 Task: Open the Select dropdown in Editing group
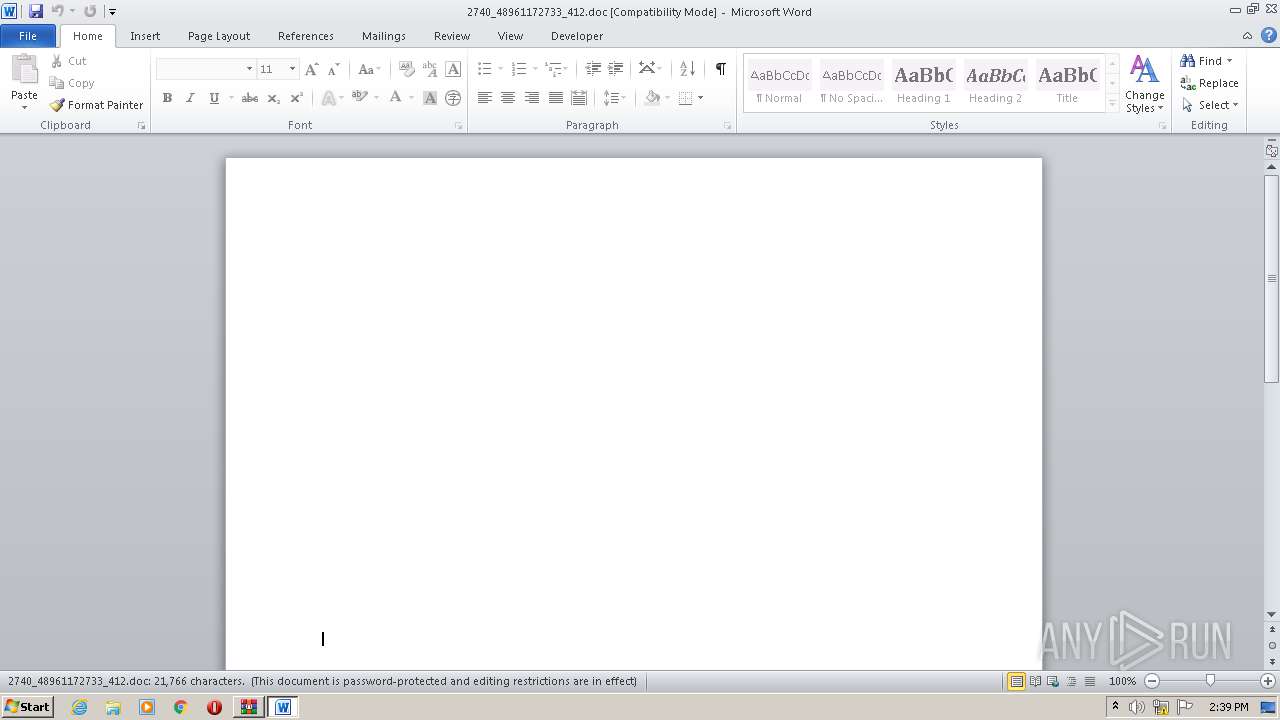coord(1210,105)
